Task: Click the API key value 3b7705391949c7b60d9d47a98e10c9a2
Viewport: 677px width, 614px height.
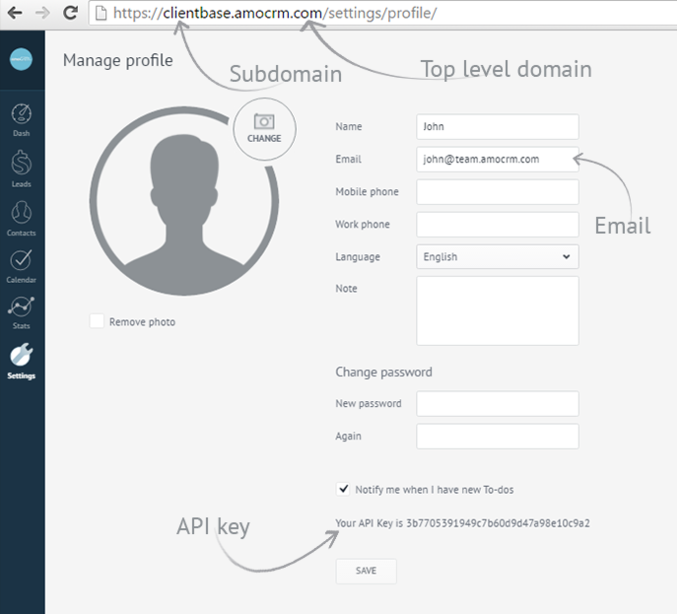Action: (498, 523)
